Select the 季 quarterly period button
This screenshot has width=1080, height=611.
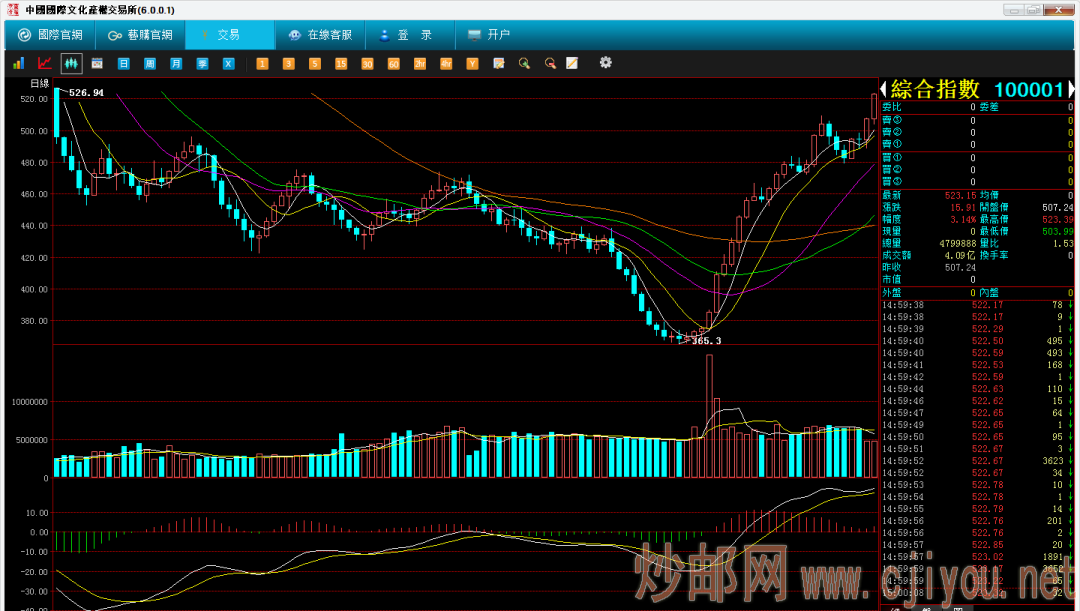click(202, 64)
